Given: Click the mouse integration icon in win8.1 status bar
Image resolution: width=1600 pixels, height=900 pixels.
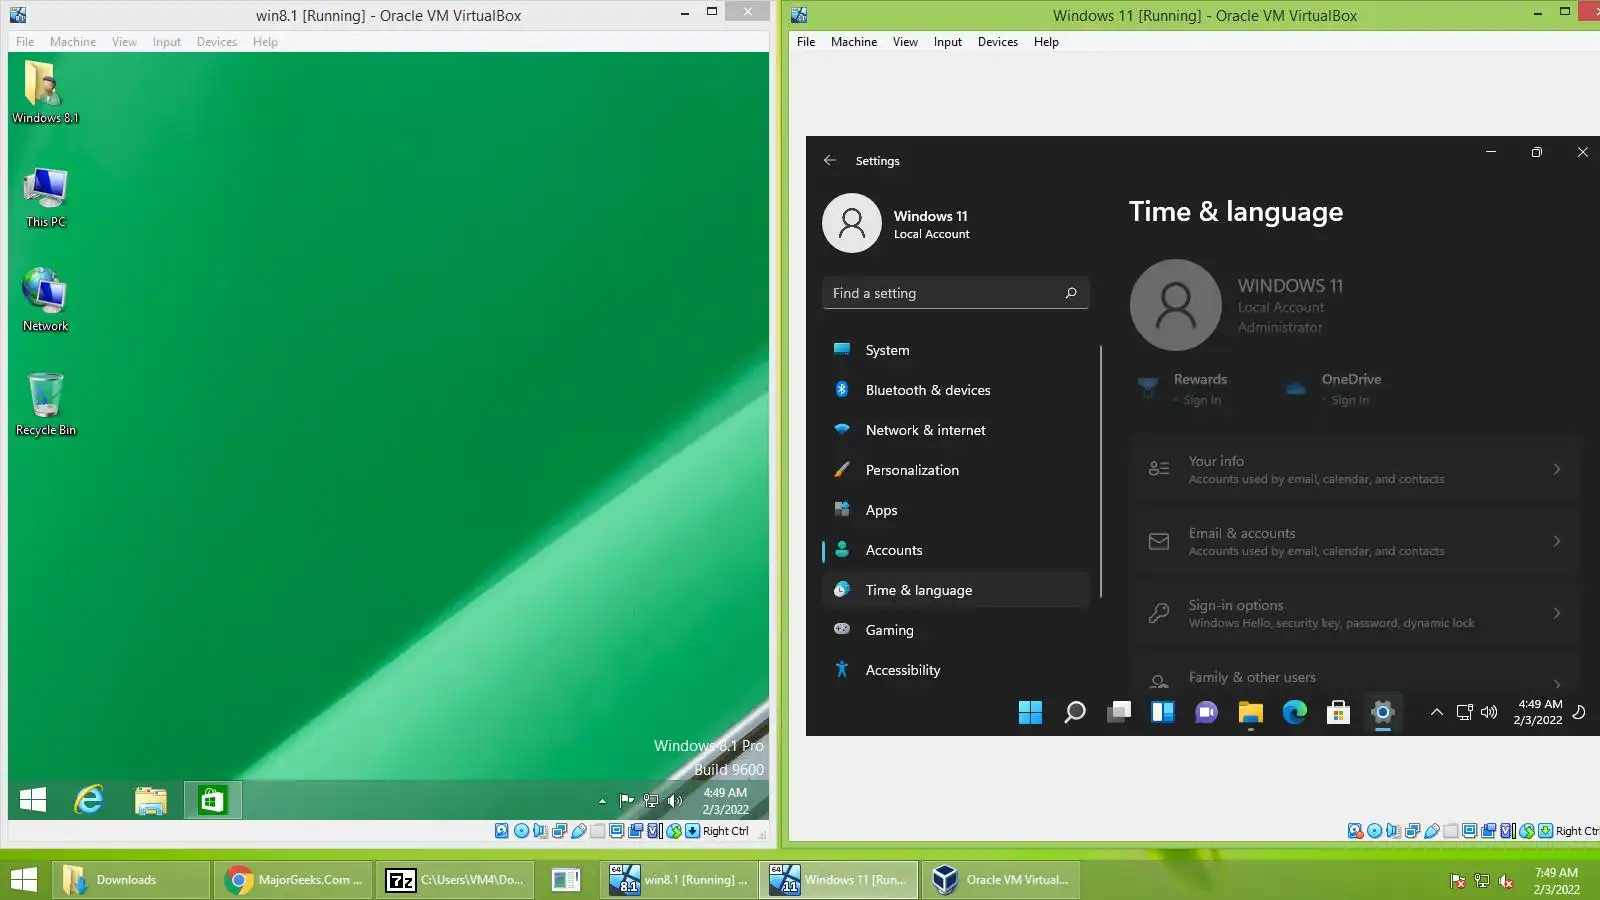Looking at the screenshot, I should point(674,831).
